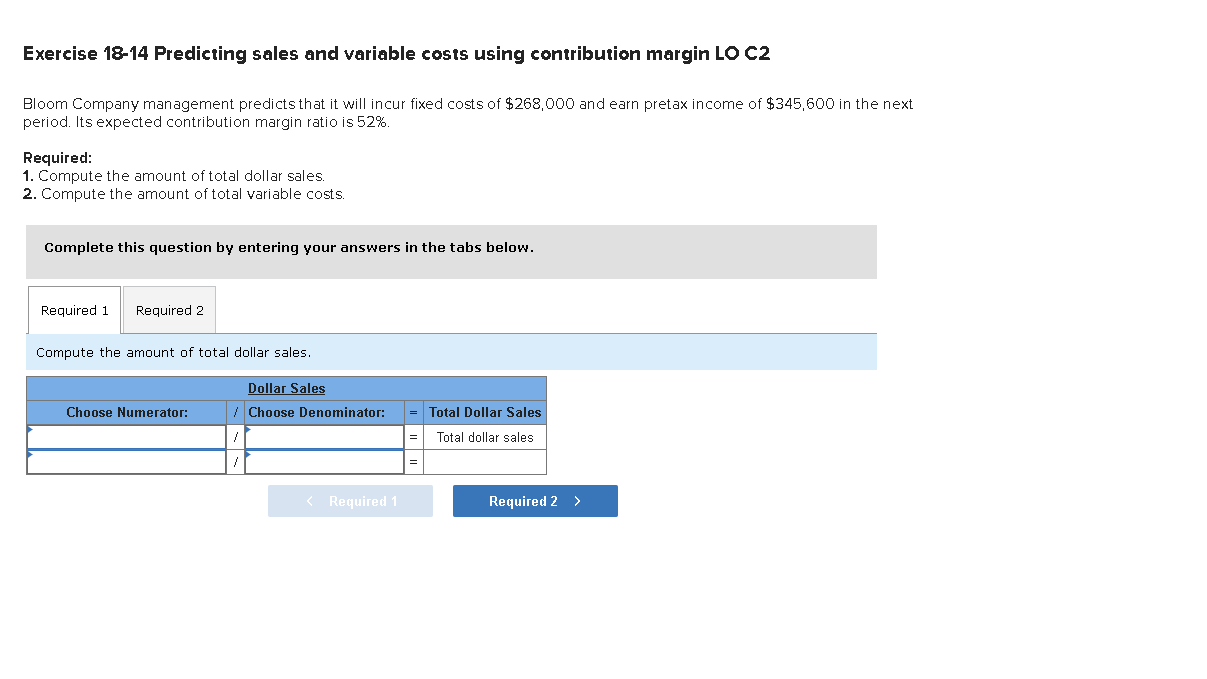1207x679 pixels.
Task: Click the dropdown marker in first denominator cell
Action: tap(247, 430)
